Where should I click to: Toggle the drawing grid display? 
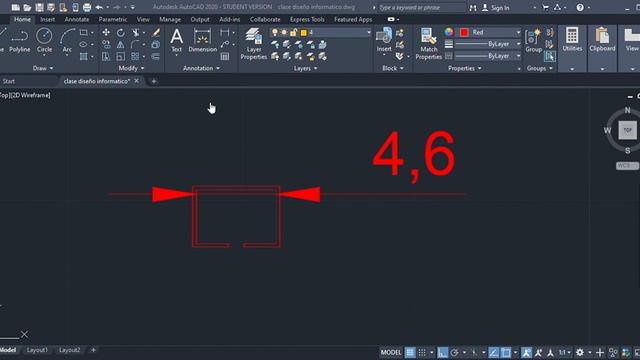tap(410, 352)
